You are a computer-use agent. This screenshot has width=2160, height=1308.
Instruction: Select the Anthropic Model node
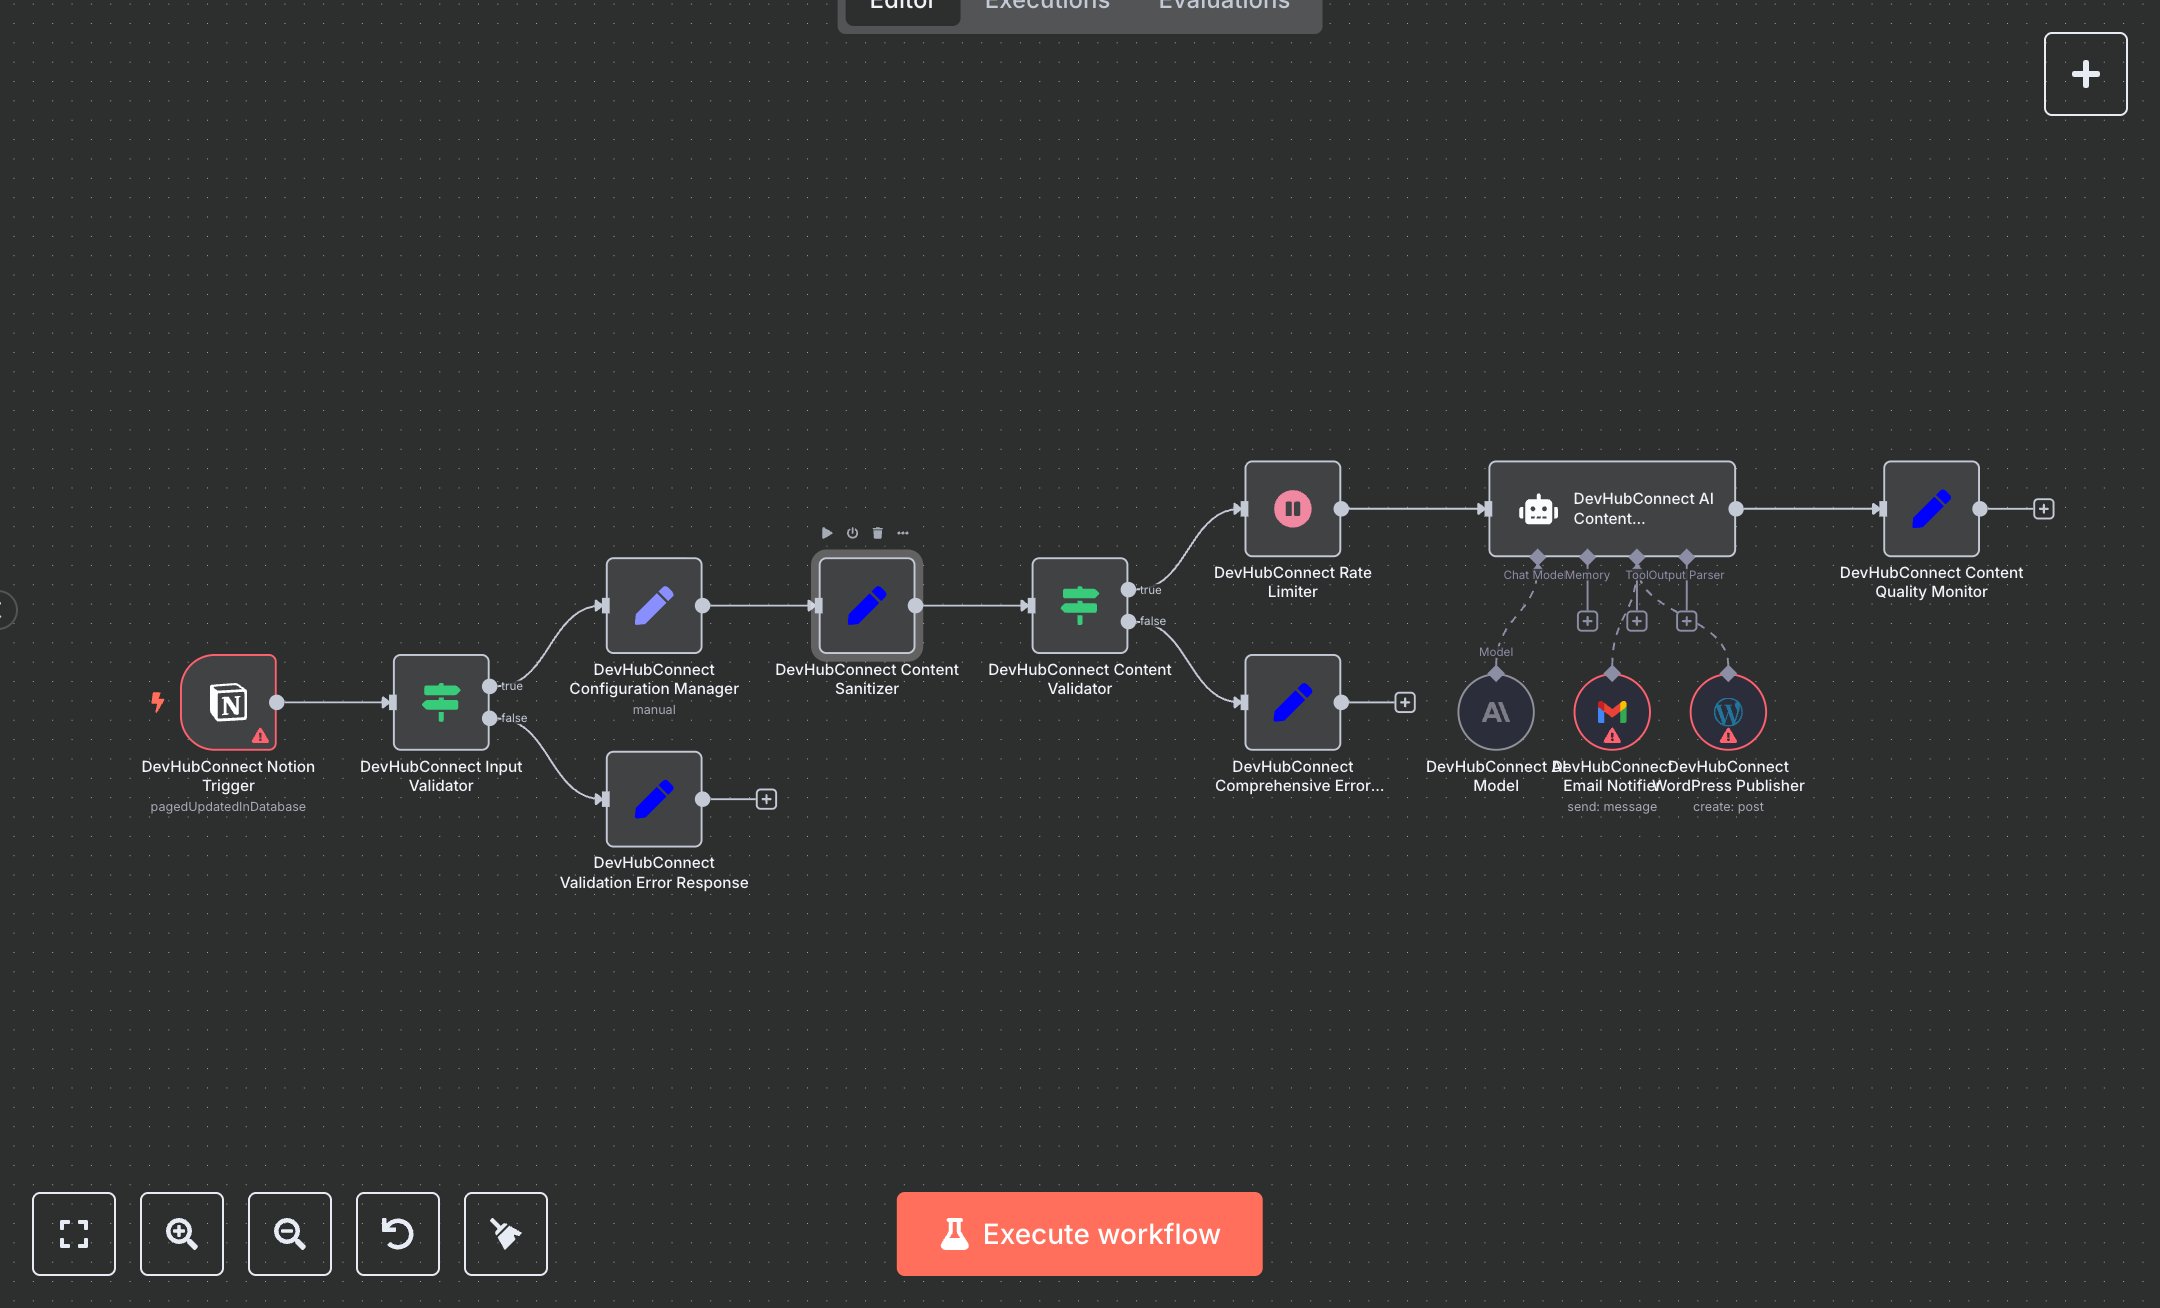1495,712
